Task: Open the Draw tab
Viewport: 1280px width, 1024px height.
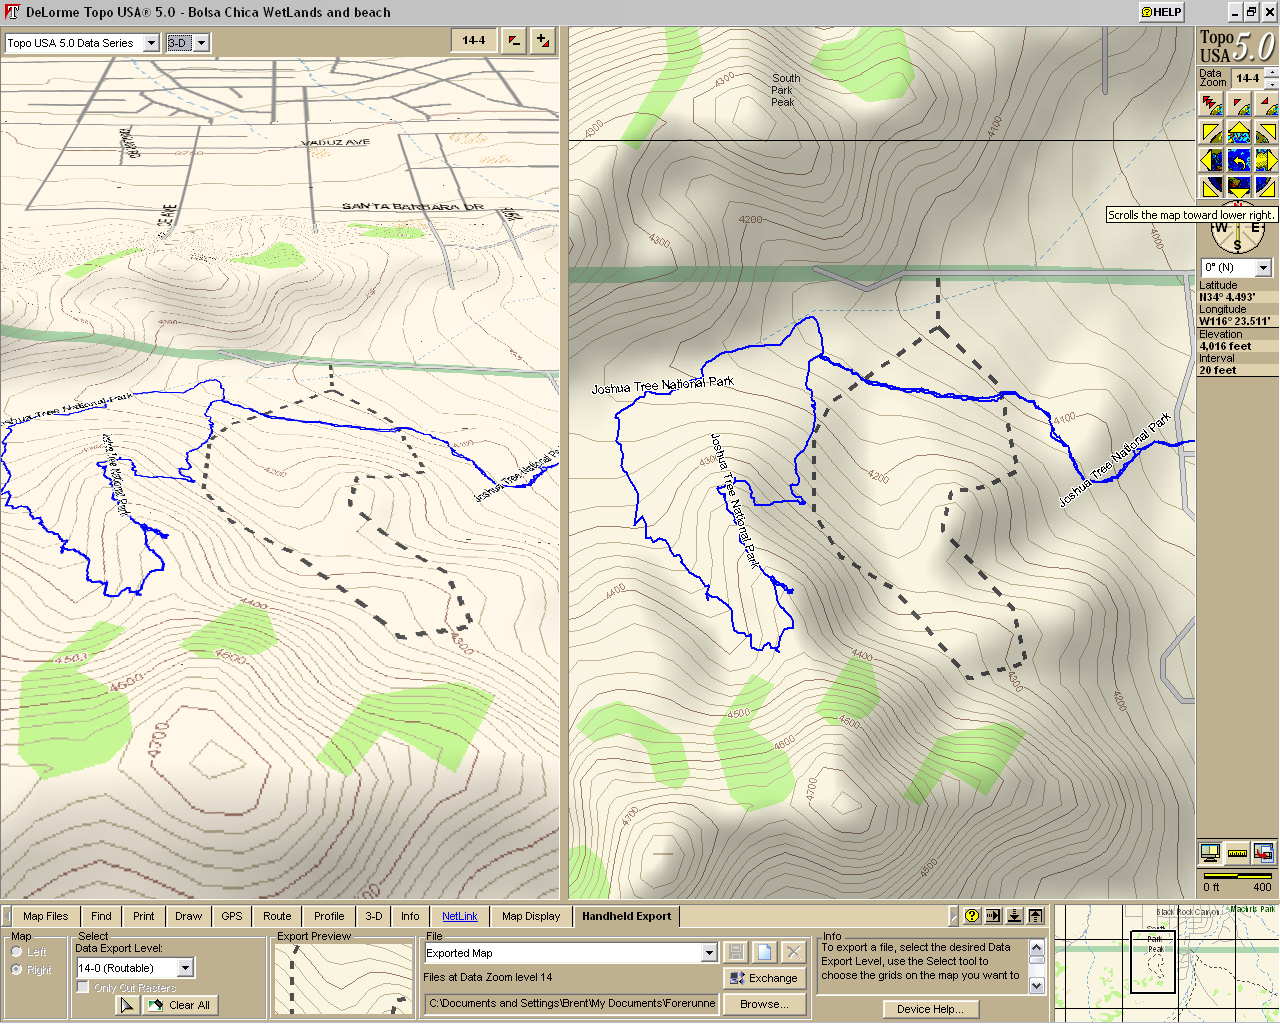Action: click(188, 916)
